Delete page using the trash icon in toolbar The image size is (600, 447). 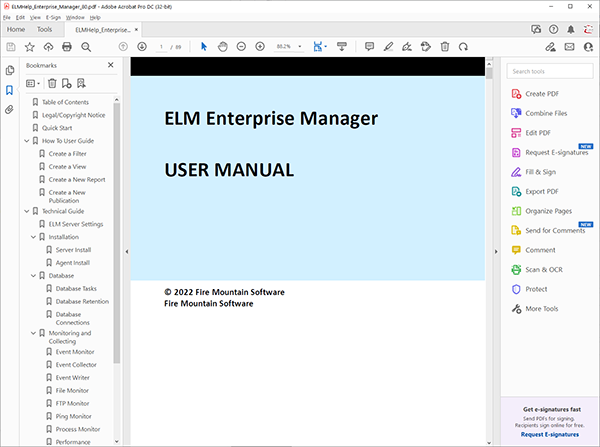pos(445,47)
